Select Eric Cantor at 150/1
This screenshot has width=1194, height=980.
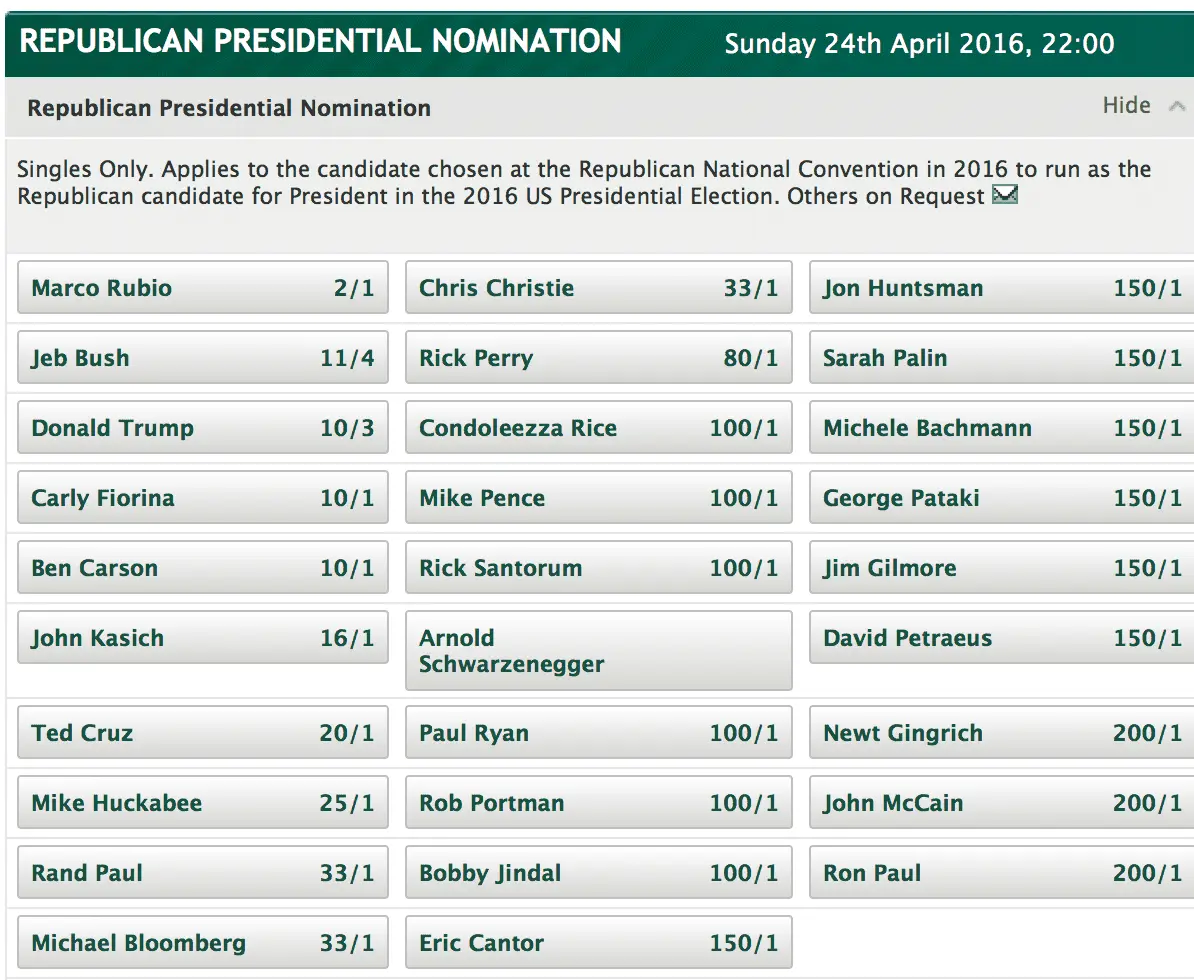point(598,943)
